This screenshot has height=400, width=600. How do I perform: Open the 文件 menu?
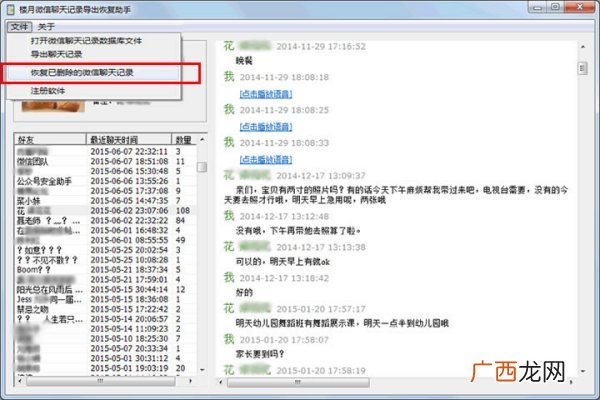[19, 26]
